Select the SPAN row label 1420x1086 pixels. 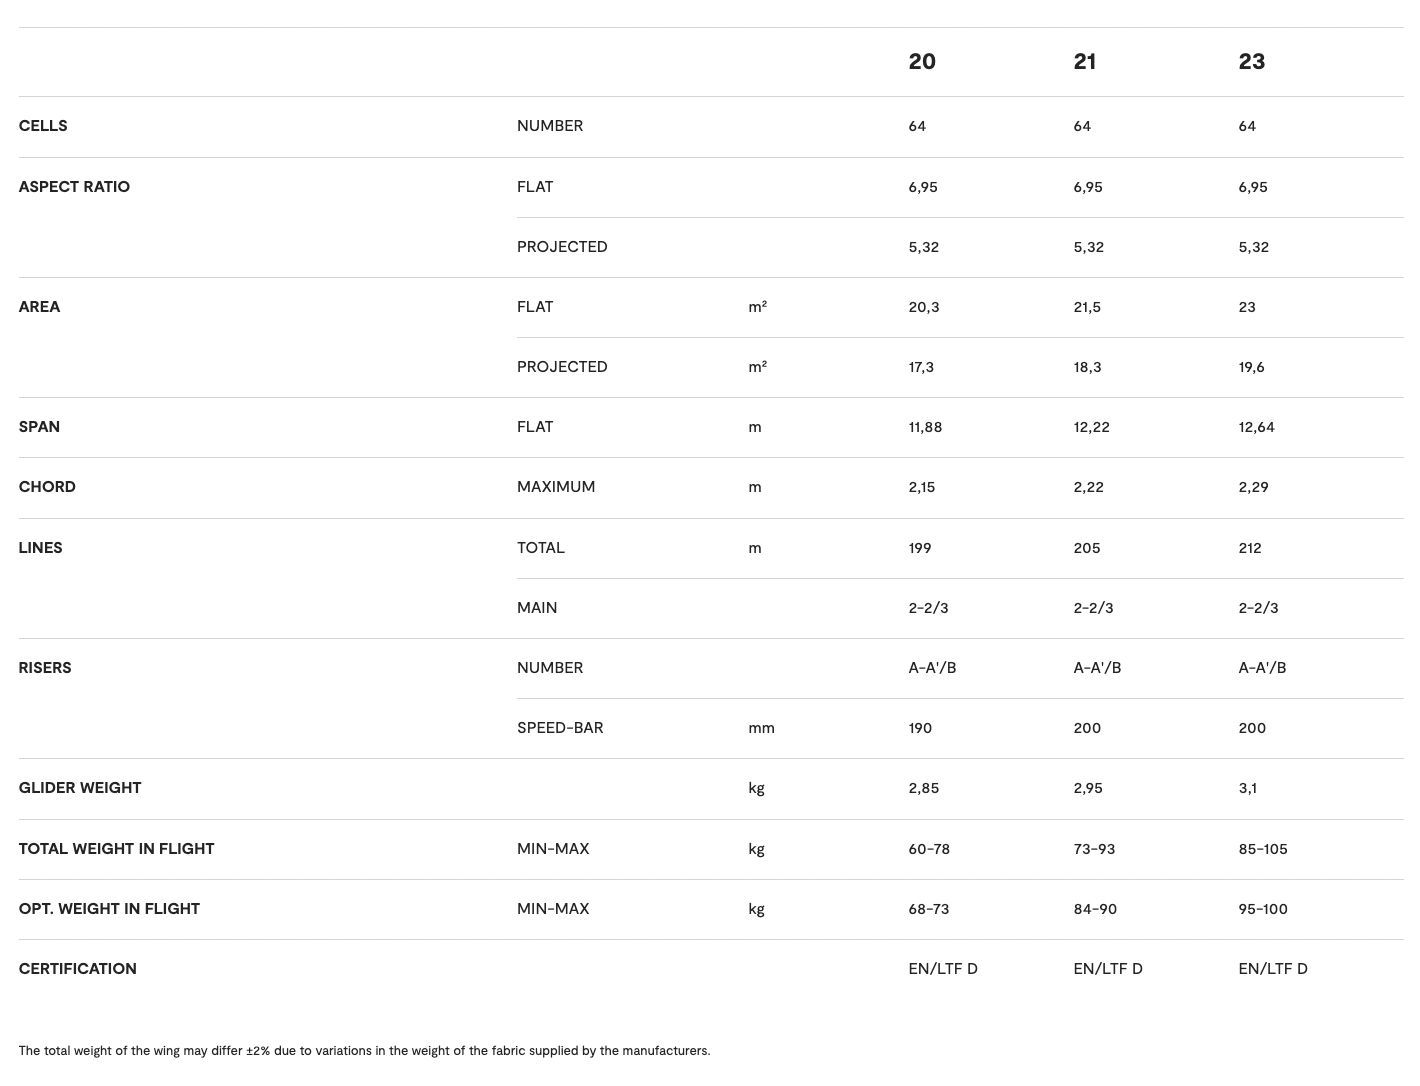click(x=39, y=427)
